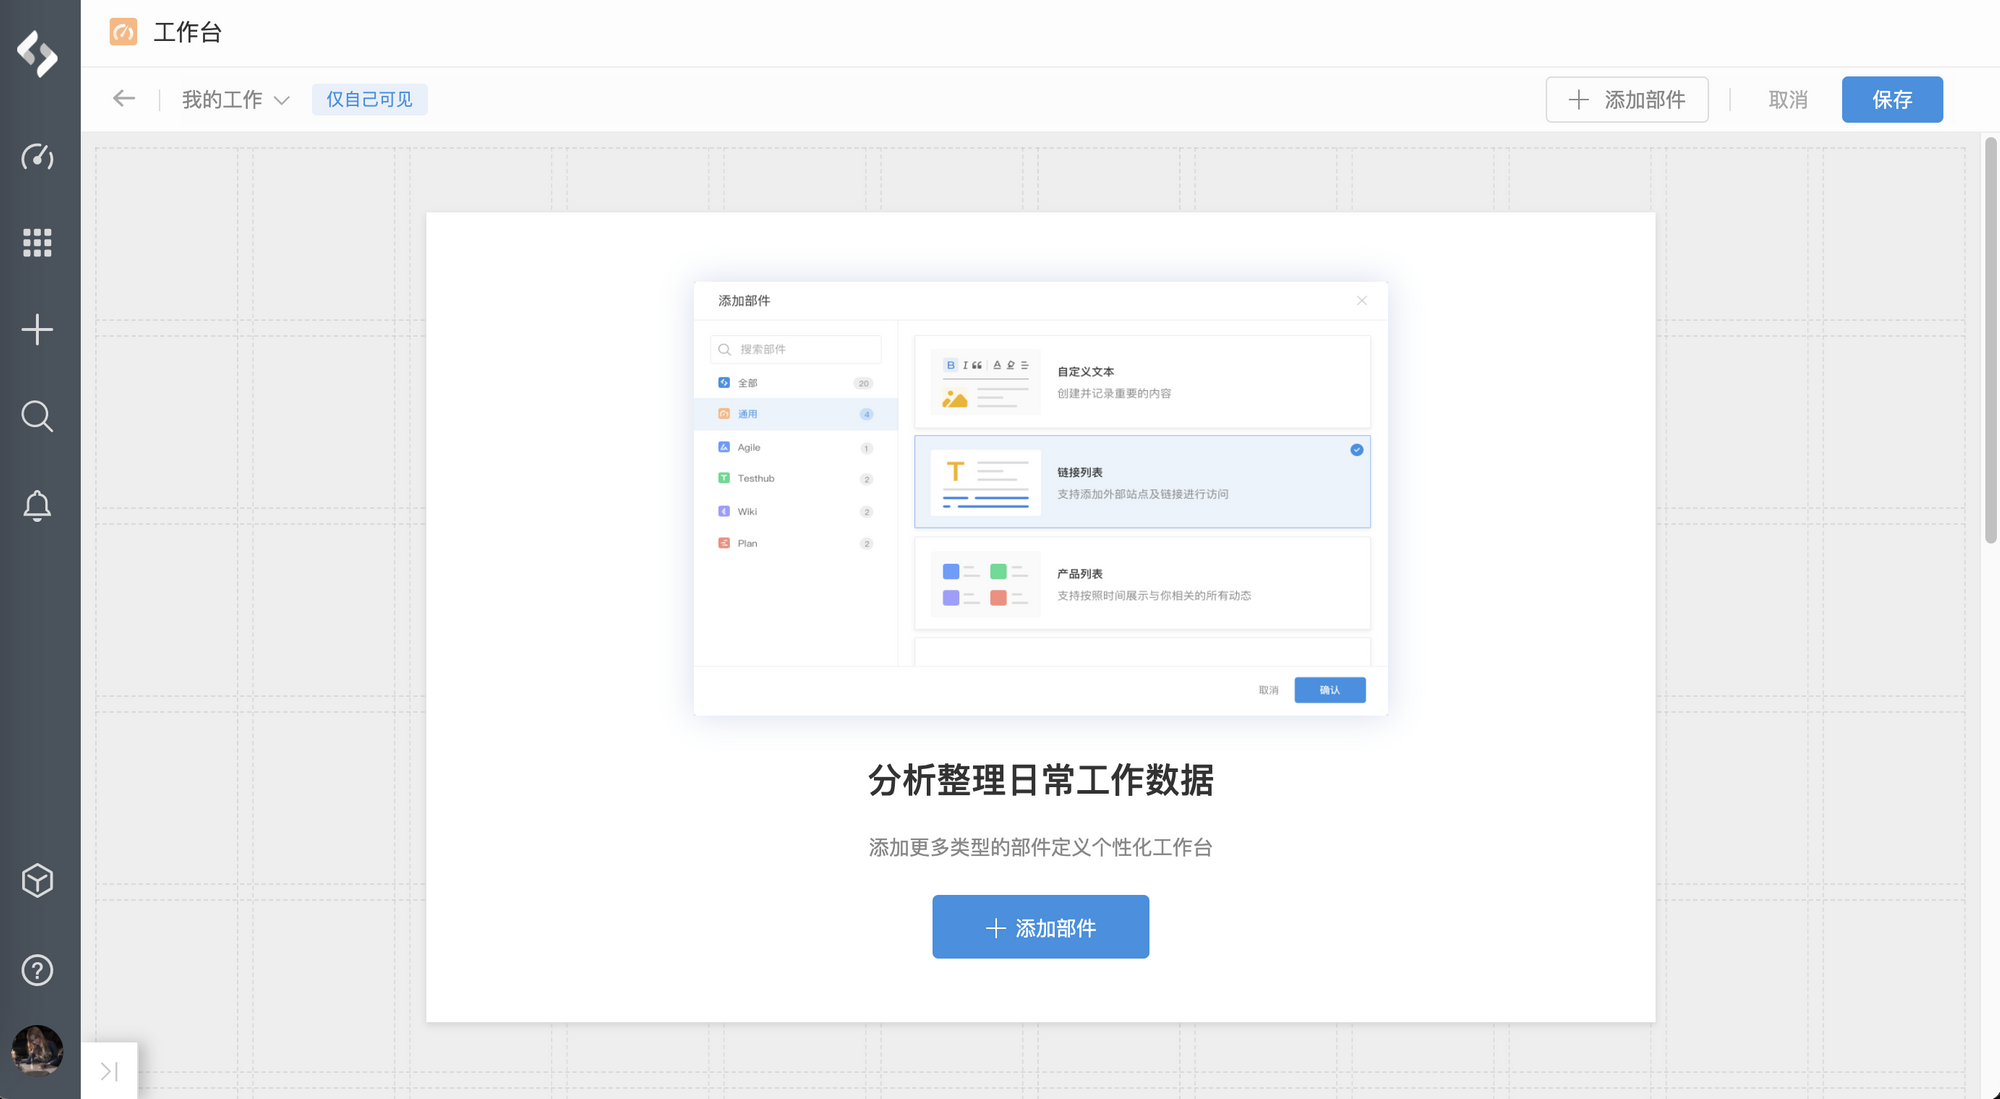Screen dimensions: 2000x1099
Task: Click 添加部件 button in the top toolbar
Action: point(1627,99)
